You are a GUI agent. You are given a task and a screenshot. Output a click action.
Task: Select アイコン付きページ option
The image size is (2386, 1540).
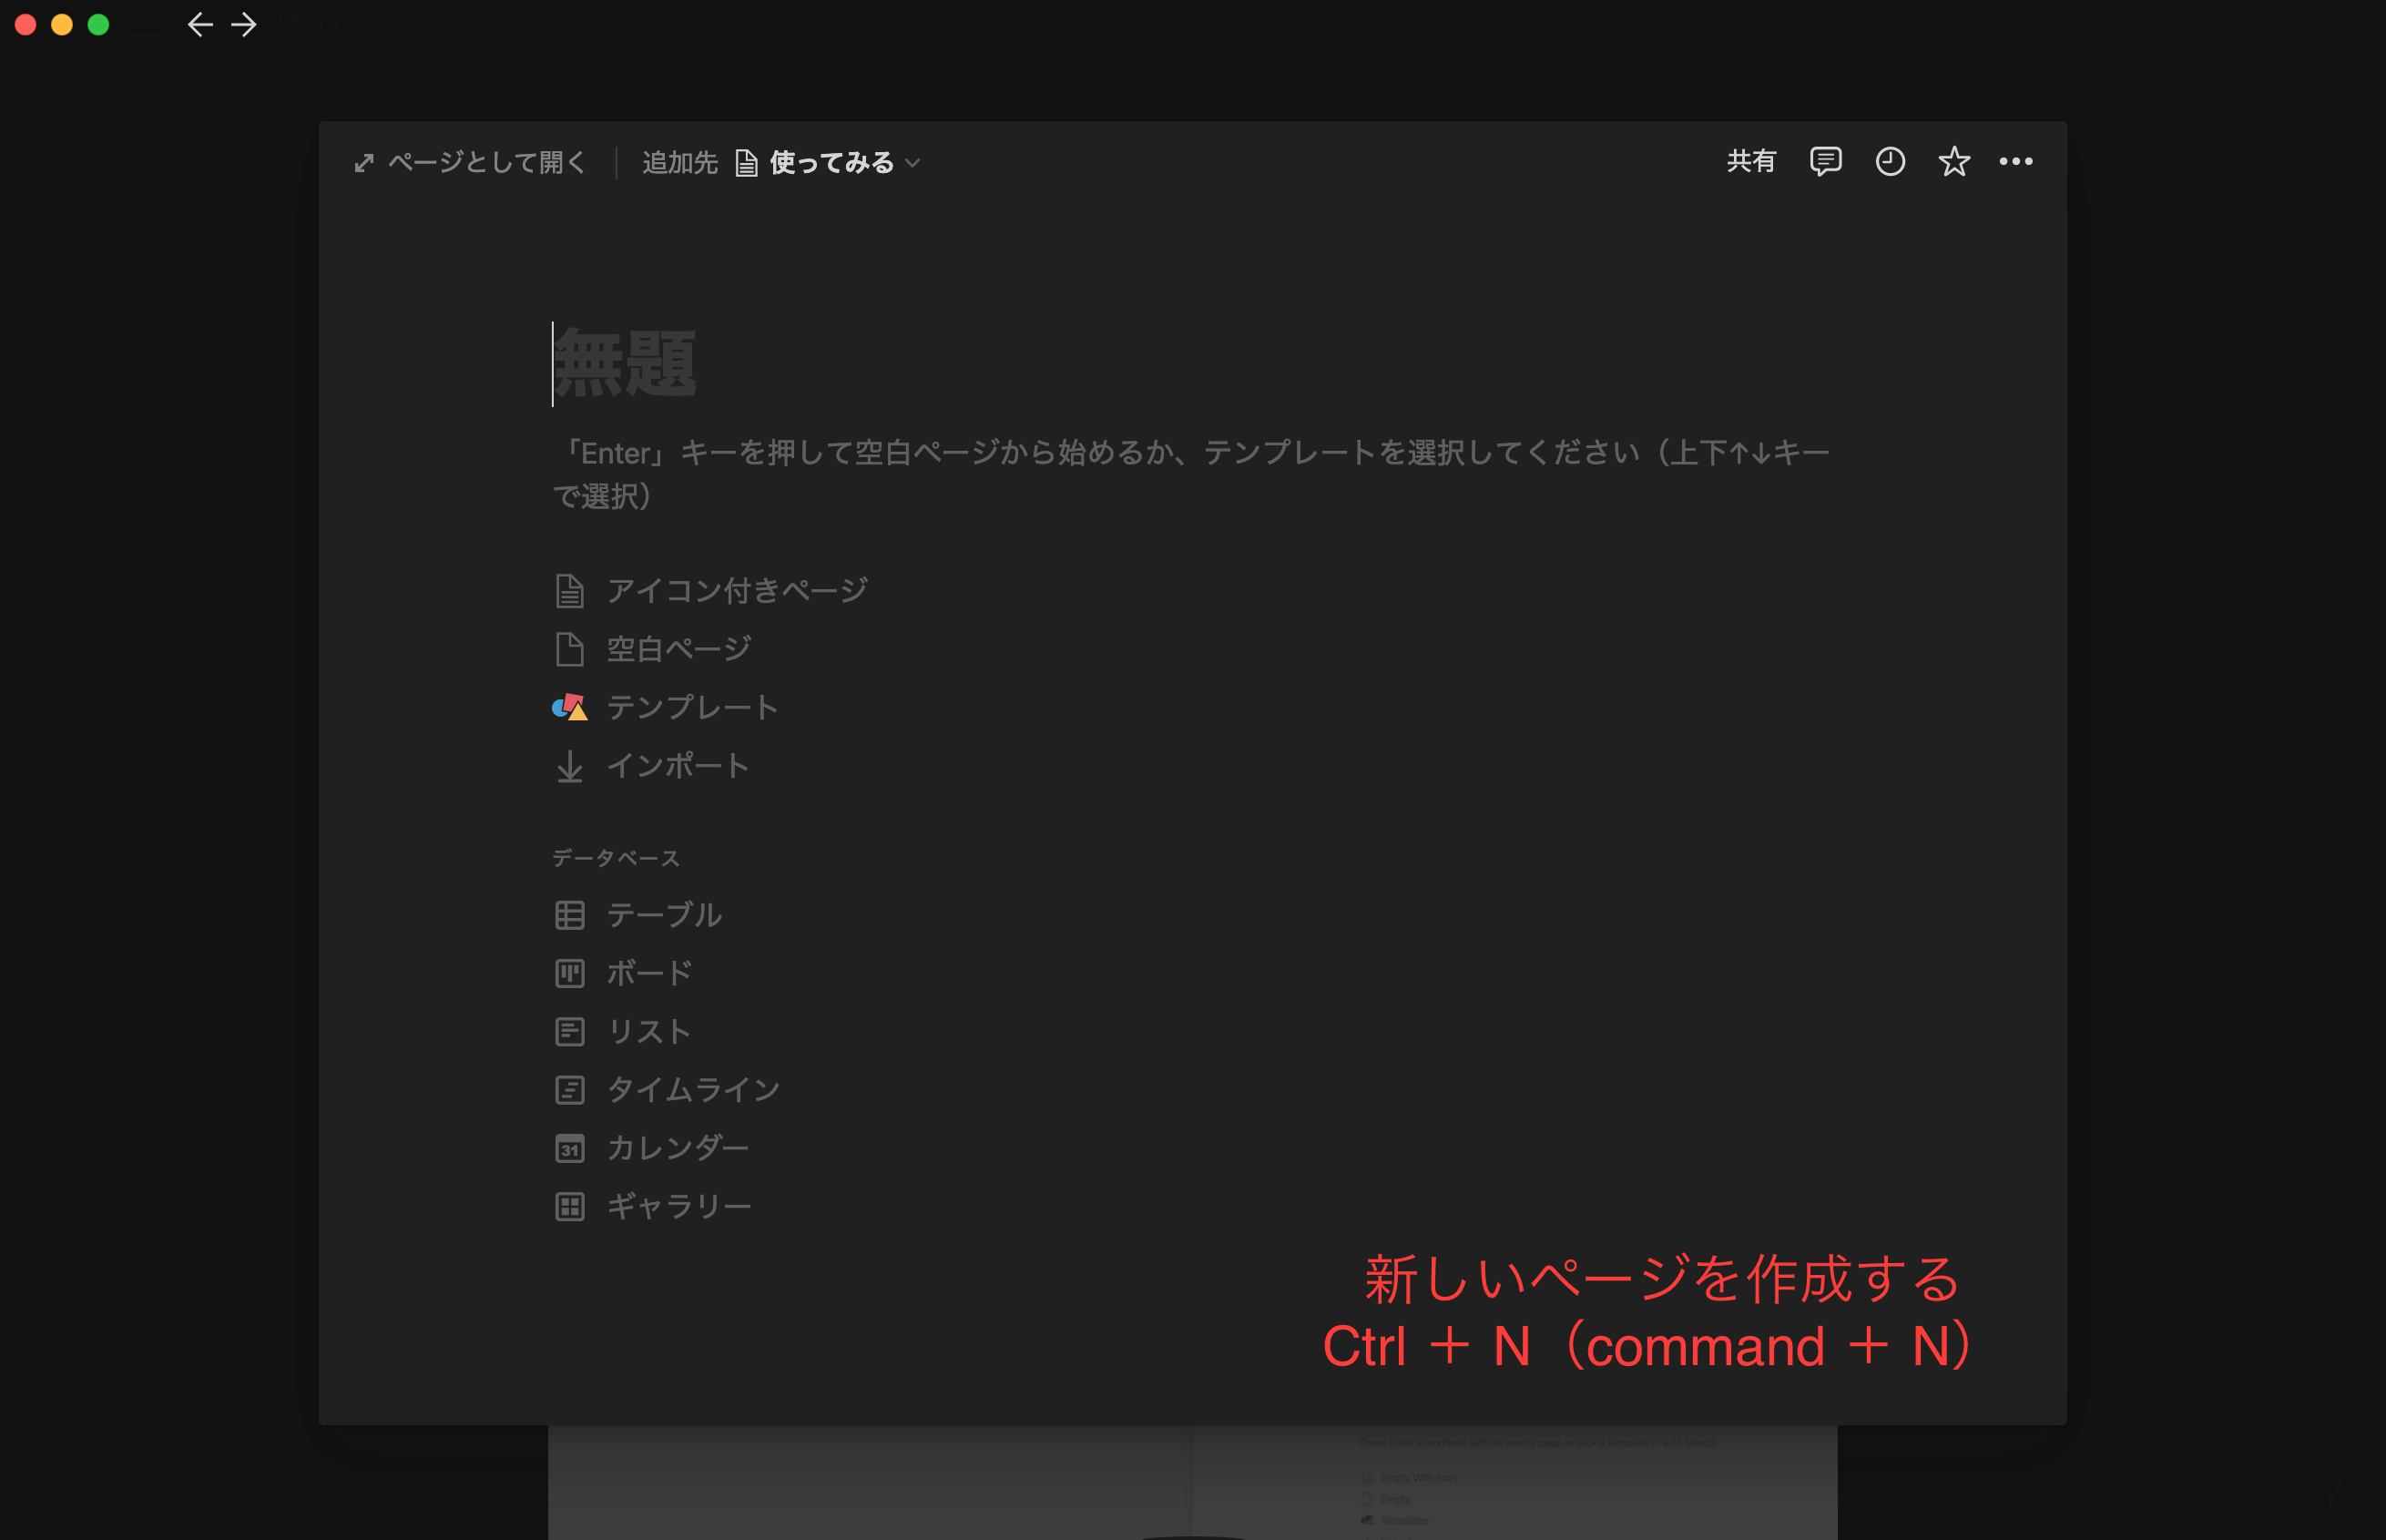(x=736, y=590)
